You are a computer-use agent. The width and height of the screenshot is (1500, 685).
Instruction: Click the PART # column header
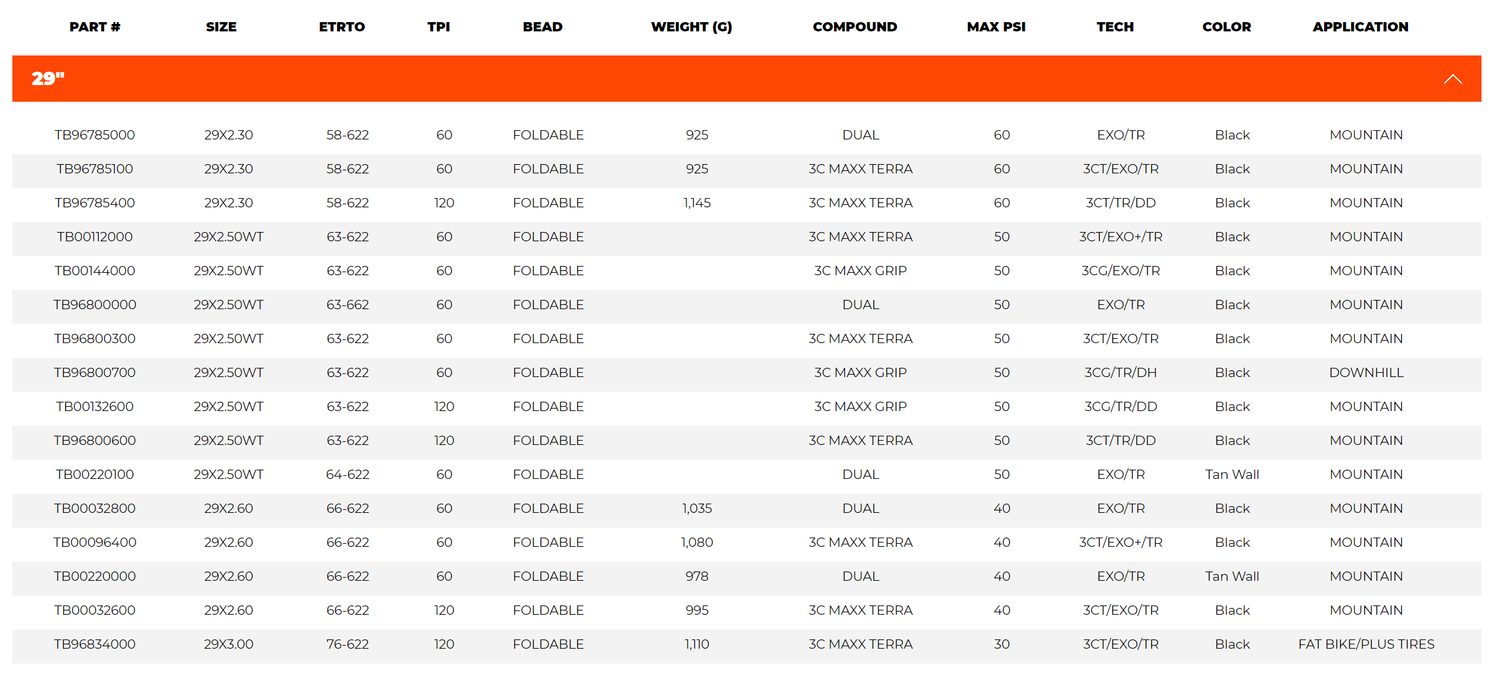click(x=95, y=27)
